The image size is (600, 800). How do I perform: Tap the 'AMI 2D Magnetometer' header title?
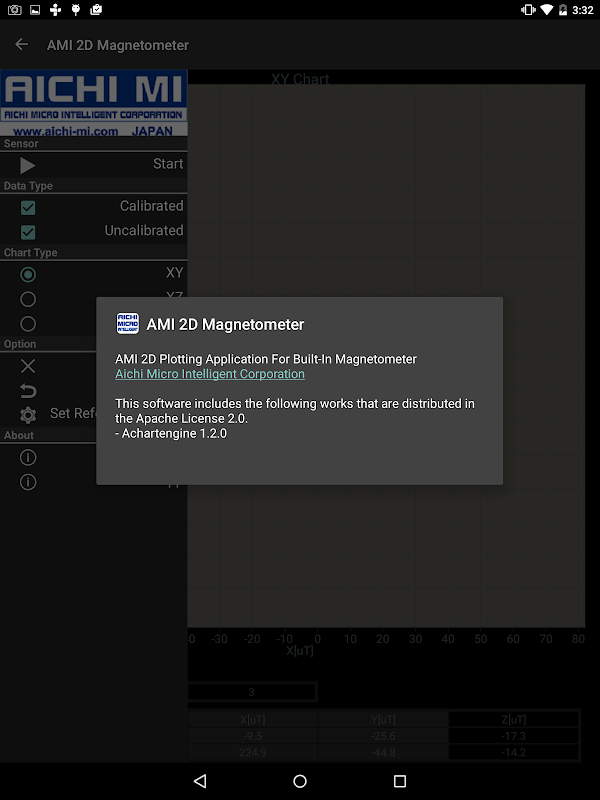118,45
